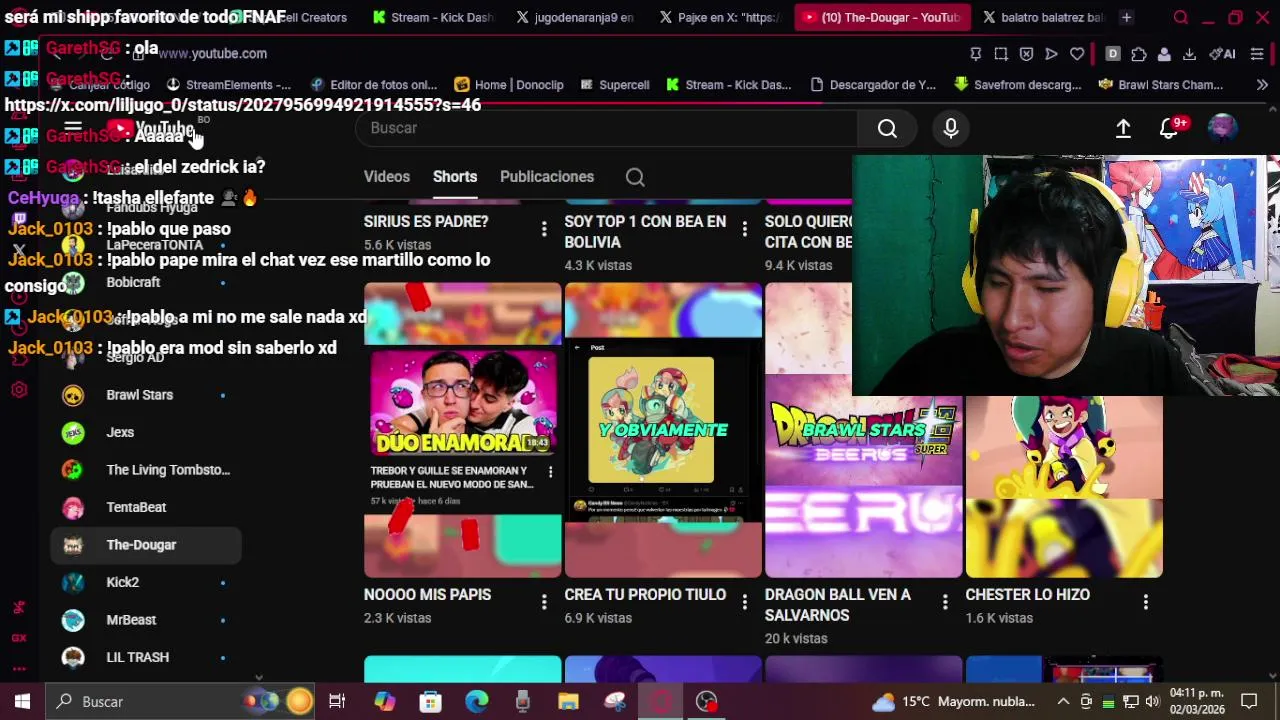Open the Editor de fotos onl... bookmark

[374, 85]
